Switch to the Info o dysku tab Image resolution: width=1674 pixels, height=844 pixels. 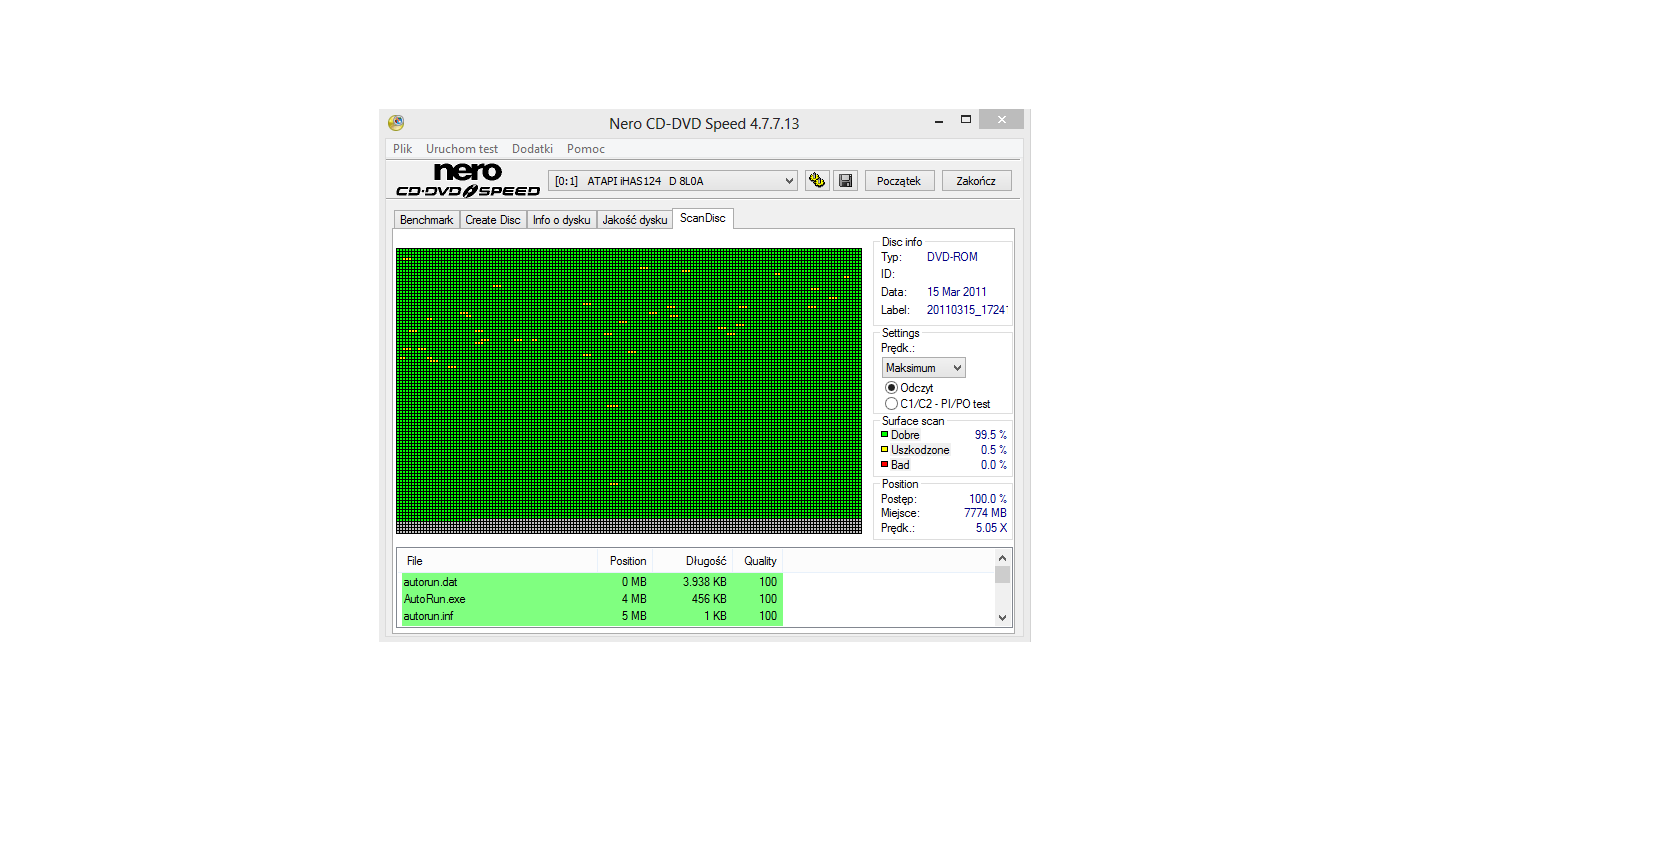[562, 220]
